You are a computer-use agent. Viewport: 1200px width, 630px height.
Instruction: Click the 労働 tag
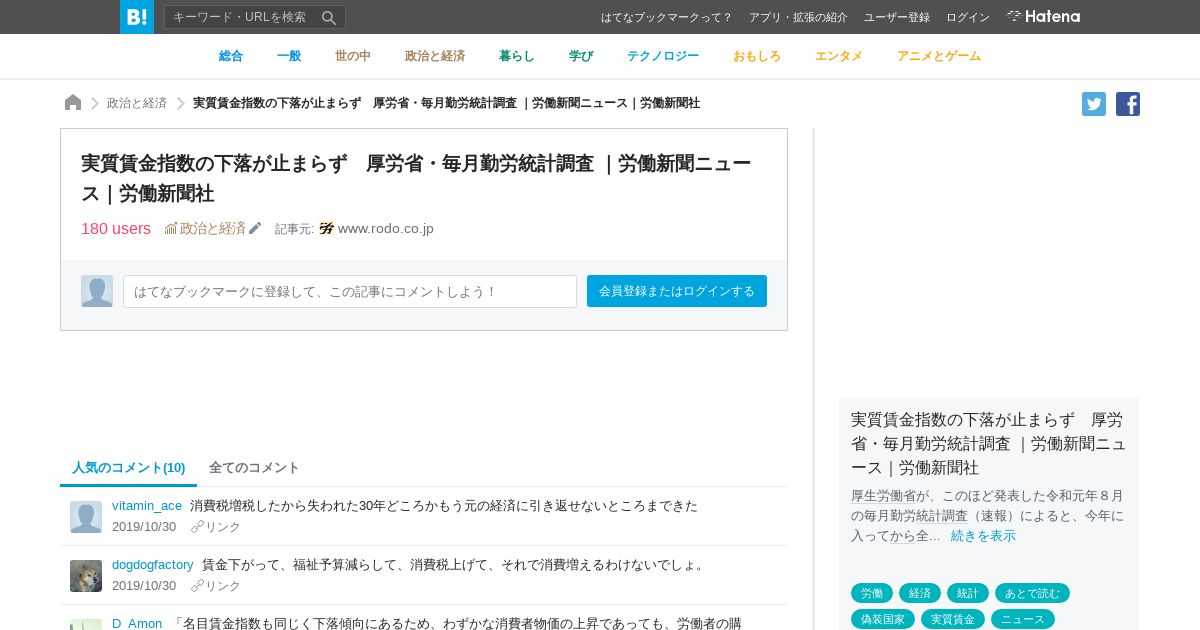click(x=872, y=593)
